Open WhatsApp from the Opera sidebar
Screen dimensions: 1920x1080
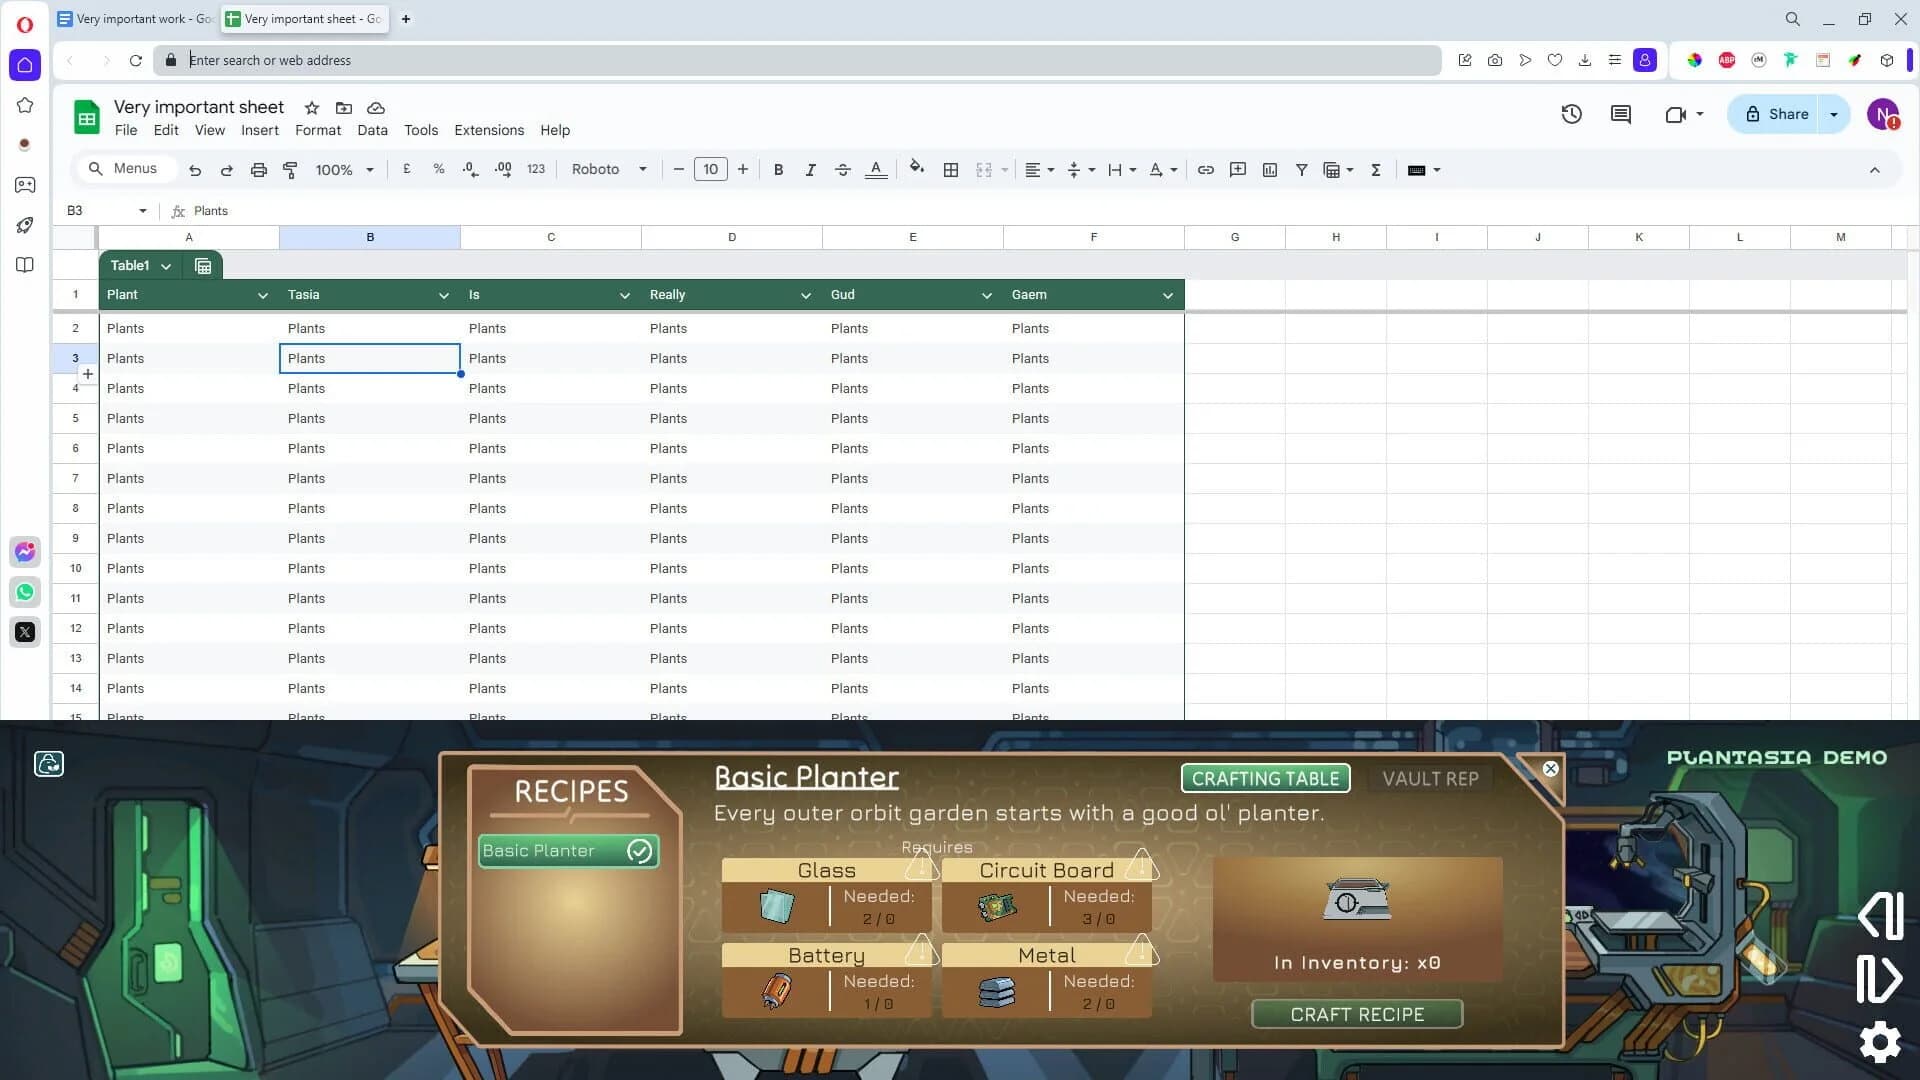(24, 591)
